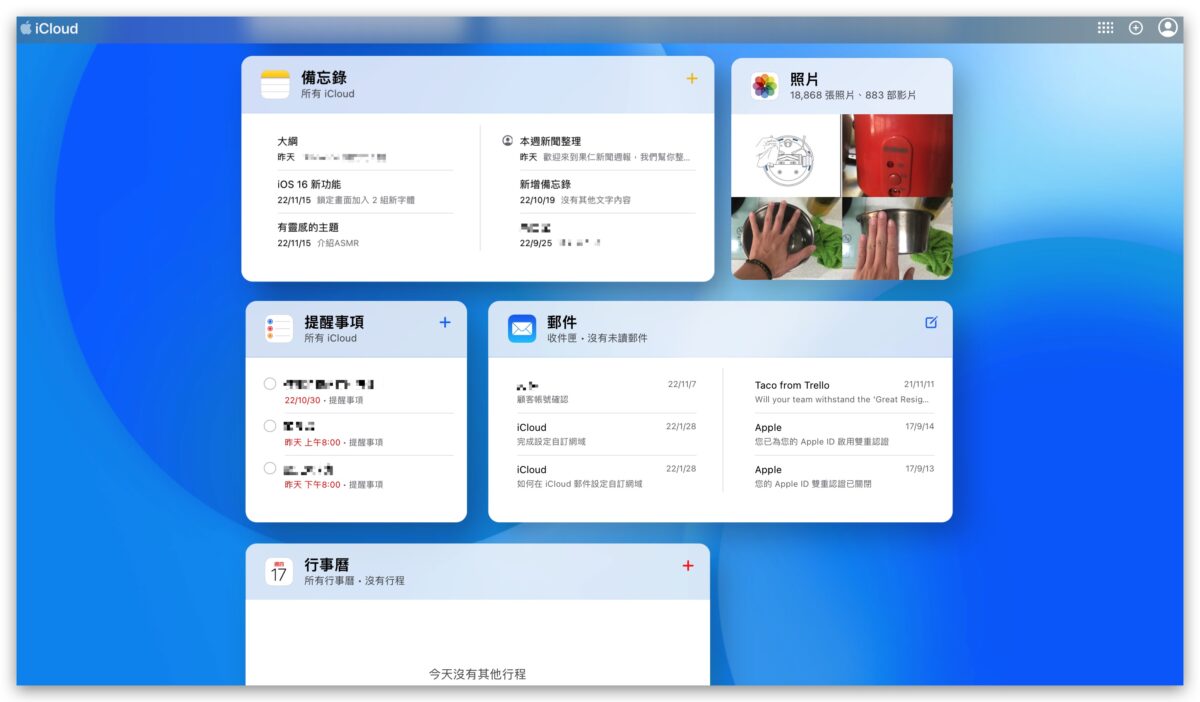Viewport: 1200px width, 702px height.
Task: Open the robot vacuum drawing photo
Action: (x=785, y=155)
